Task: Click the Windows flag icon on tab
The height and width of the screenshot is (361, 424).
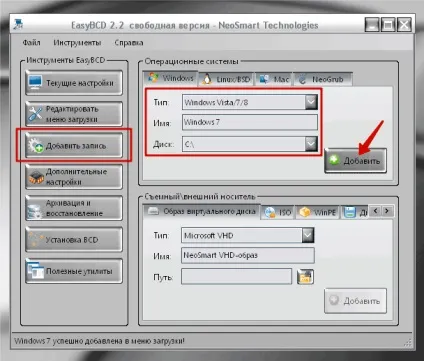Action: 153,77
